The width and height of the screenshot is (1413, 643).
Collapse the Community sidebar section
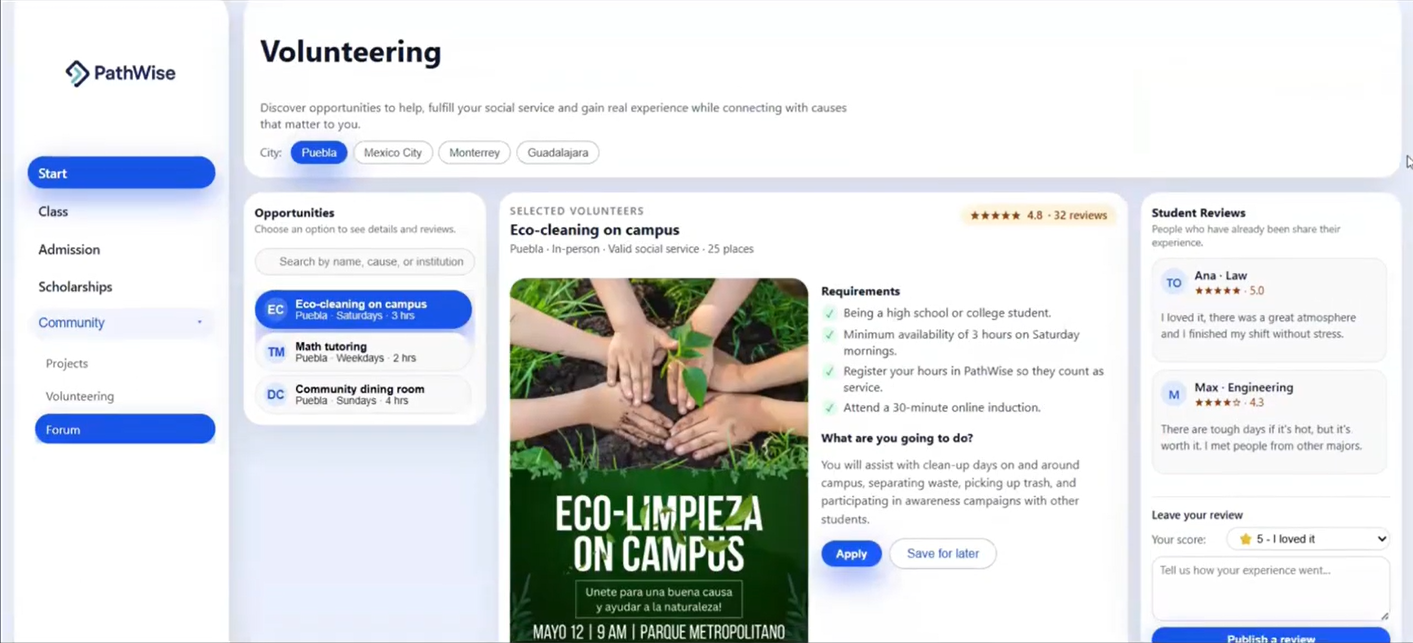(x=199, y=323)
